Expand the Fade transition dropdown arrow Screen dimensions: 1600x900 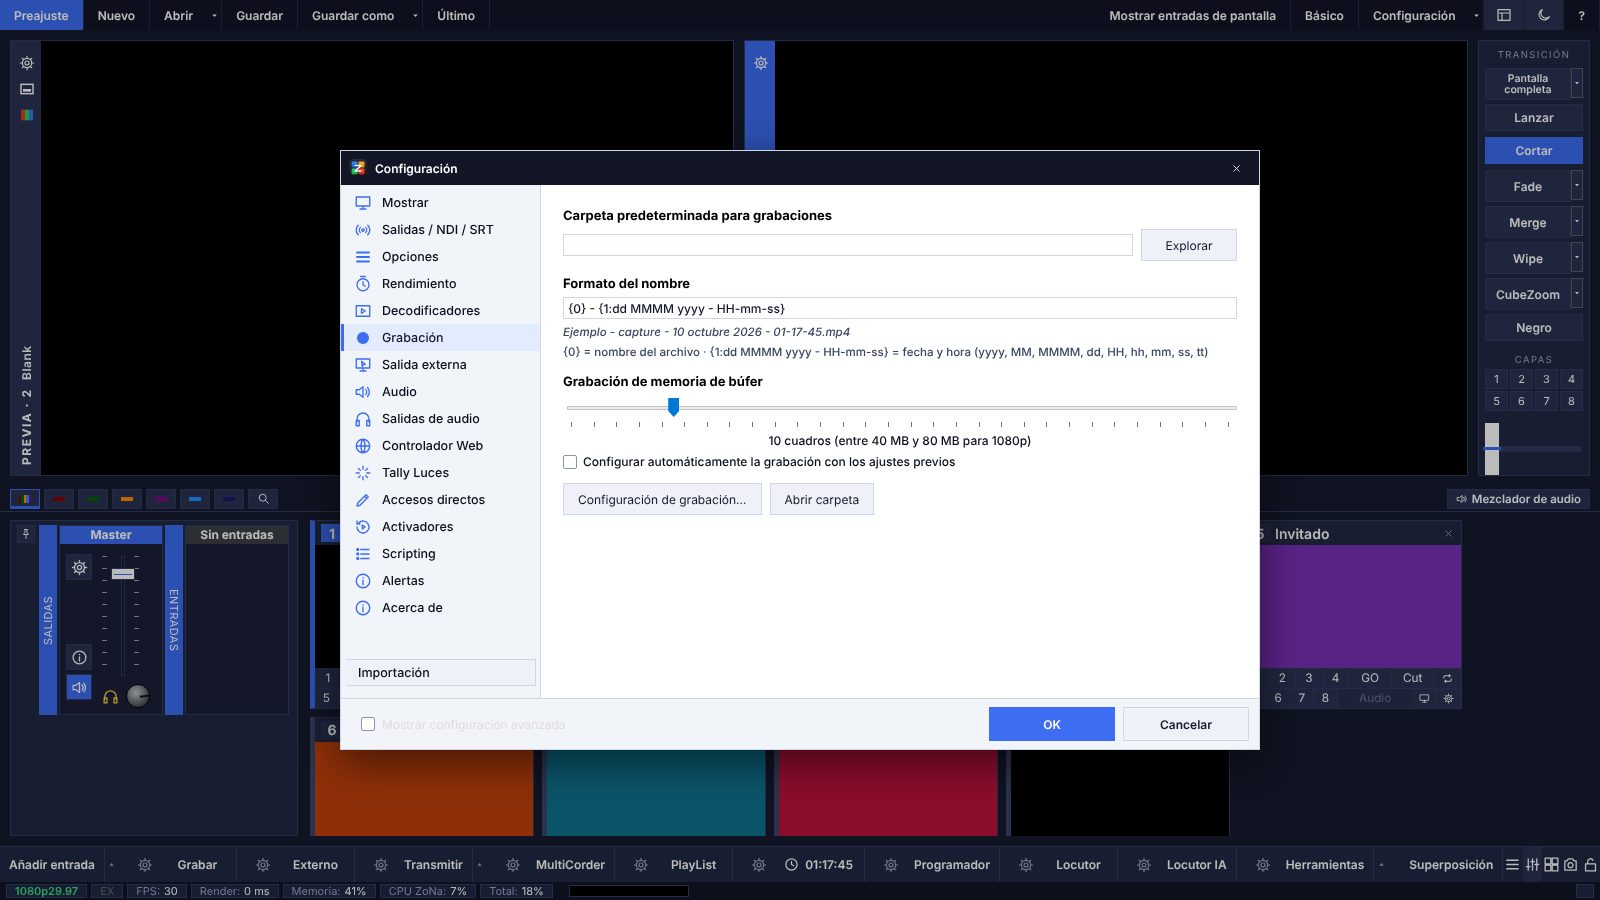pyautogui.click(x=1577, y=186)
